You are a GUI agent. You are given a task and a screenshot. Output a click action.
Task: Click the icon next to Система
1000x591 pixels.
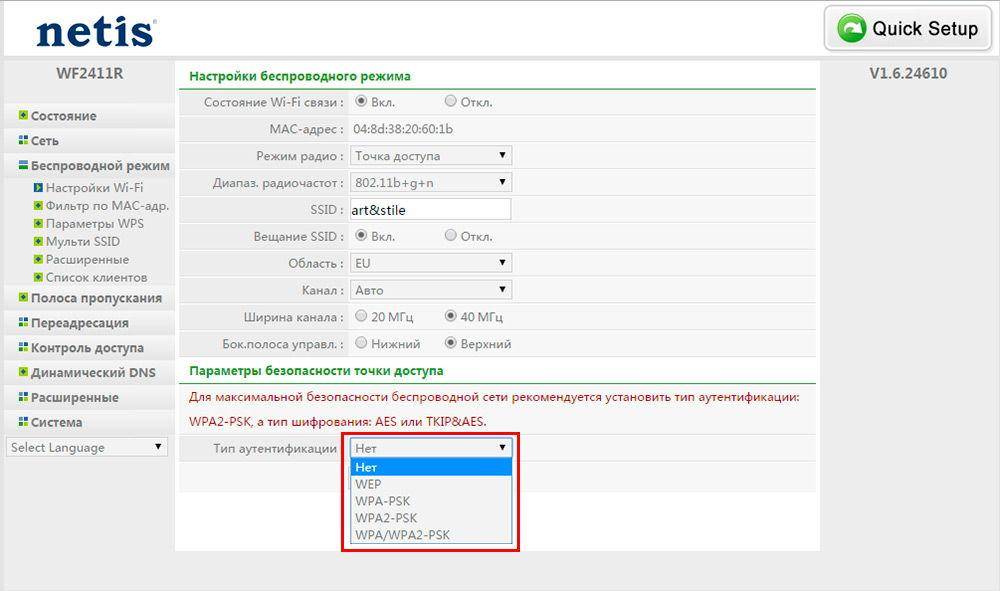23,422
